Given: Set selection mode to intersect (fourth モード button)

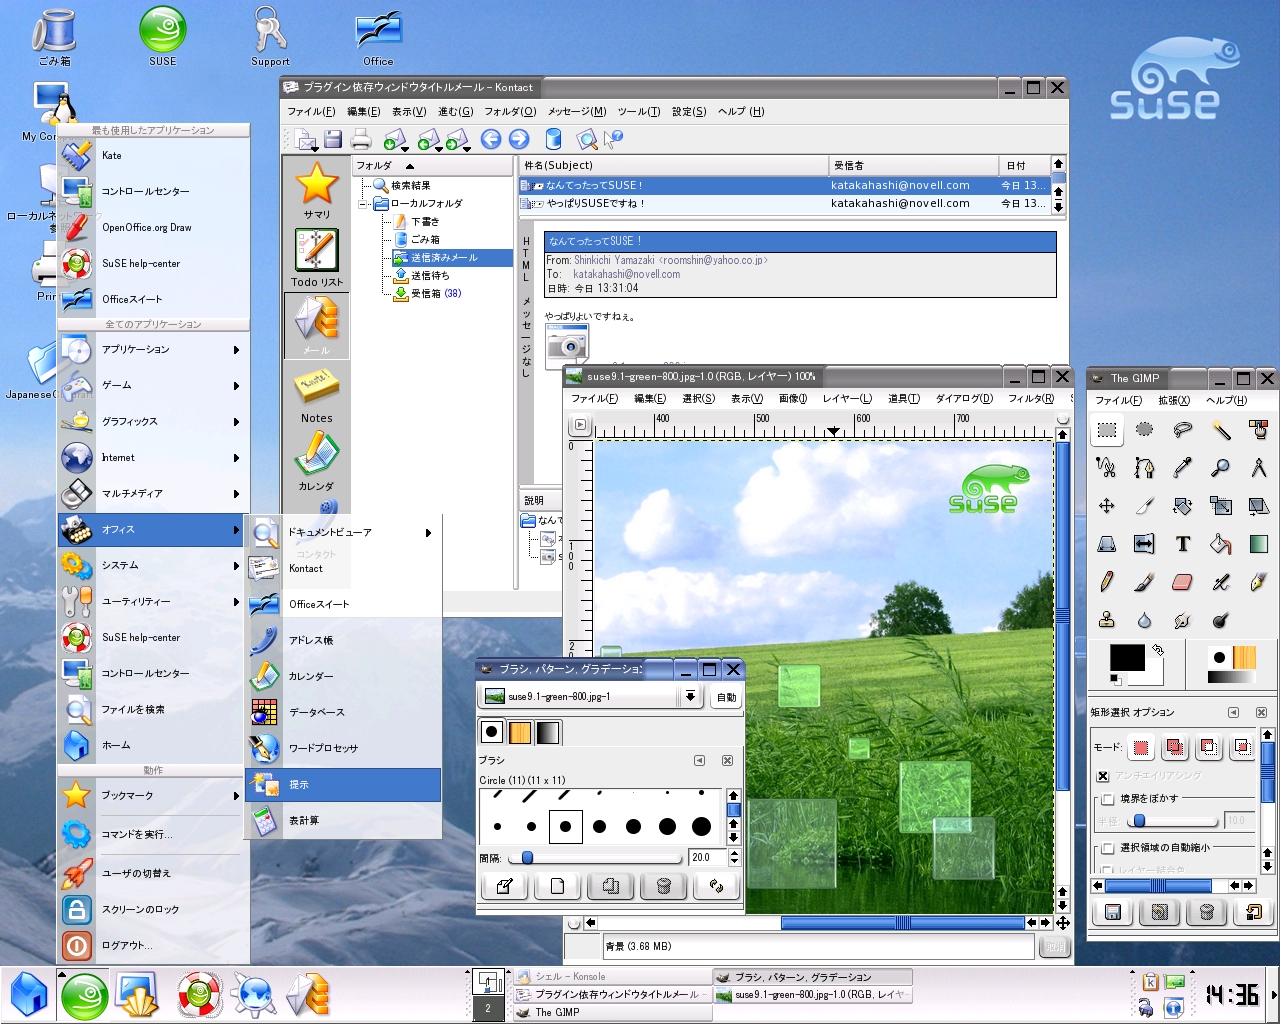Looking at the screenshot, I should point(1242,747).
